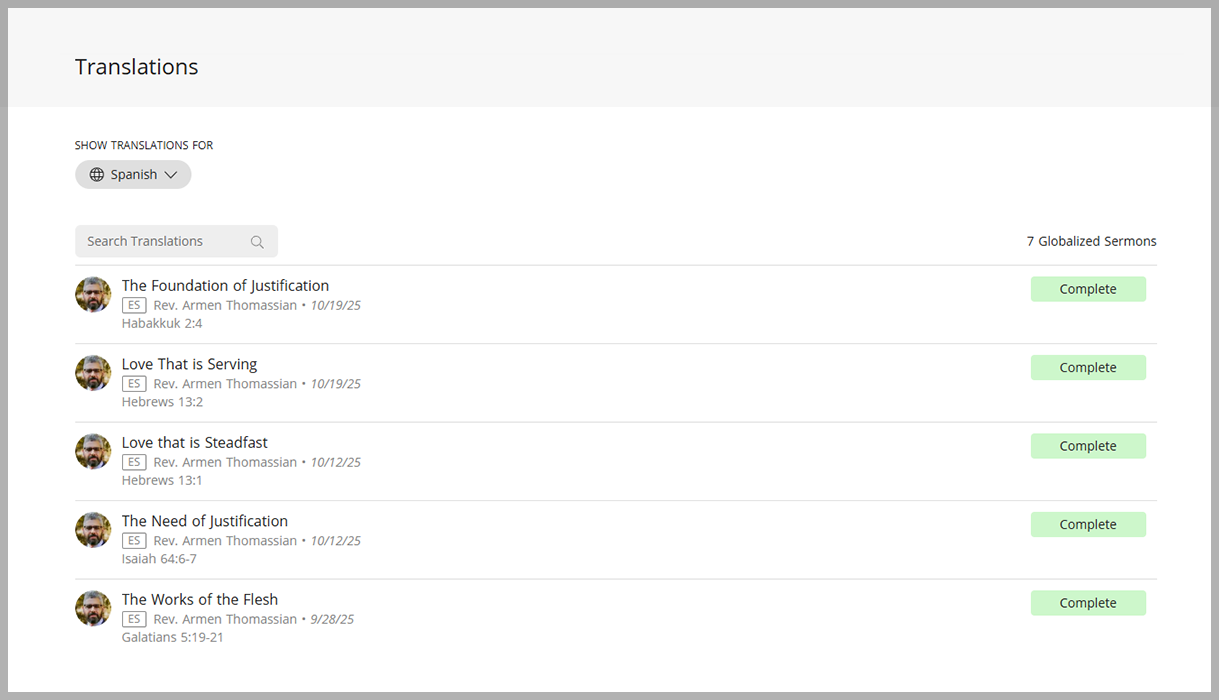Open the Spanish language dropdown

point(133,175)
